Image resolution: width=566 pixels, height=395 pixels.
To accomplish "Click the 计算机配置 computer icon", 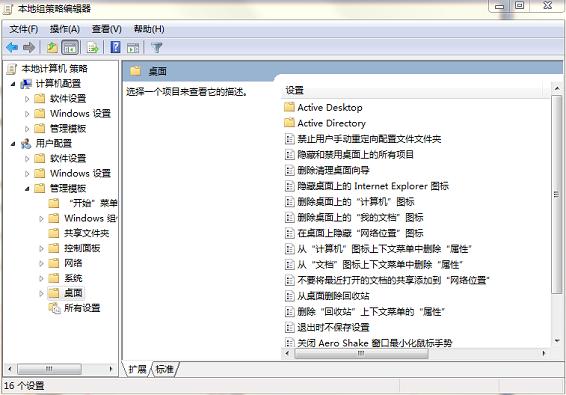I will tap(26, 84).
